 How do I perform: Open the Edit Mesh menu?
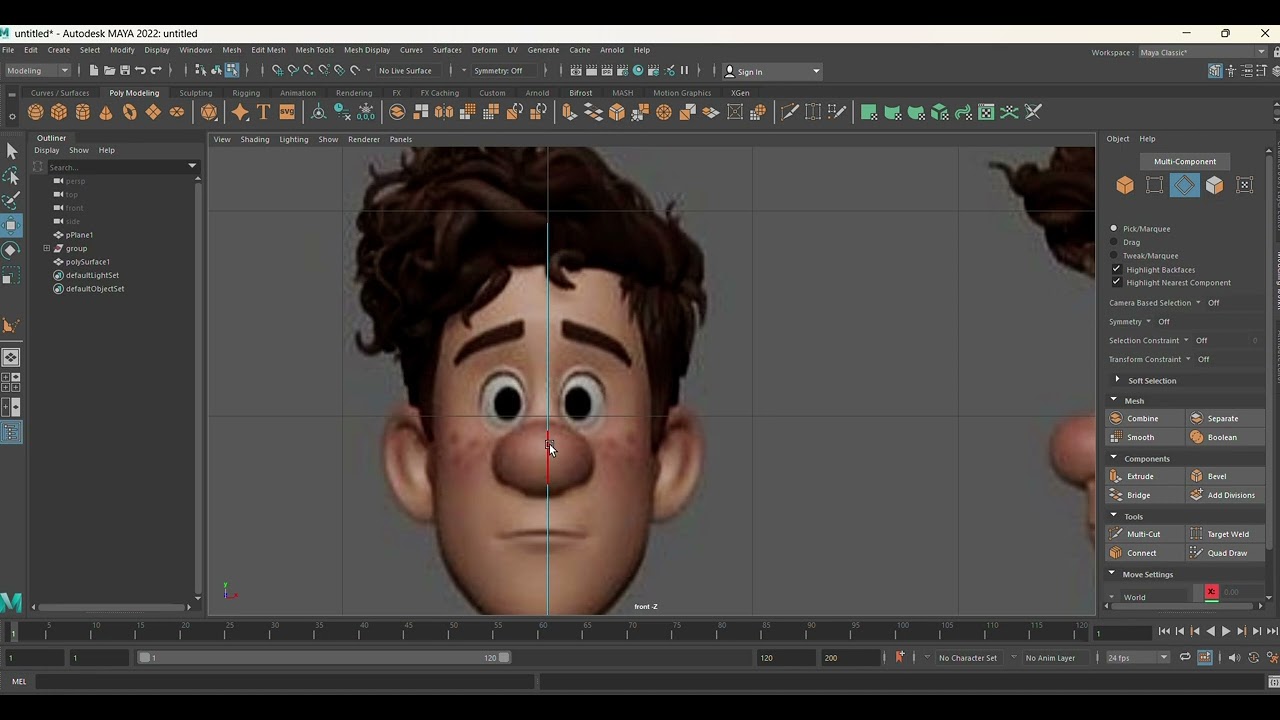(x=268, y=50)
